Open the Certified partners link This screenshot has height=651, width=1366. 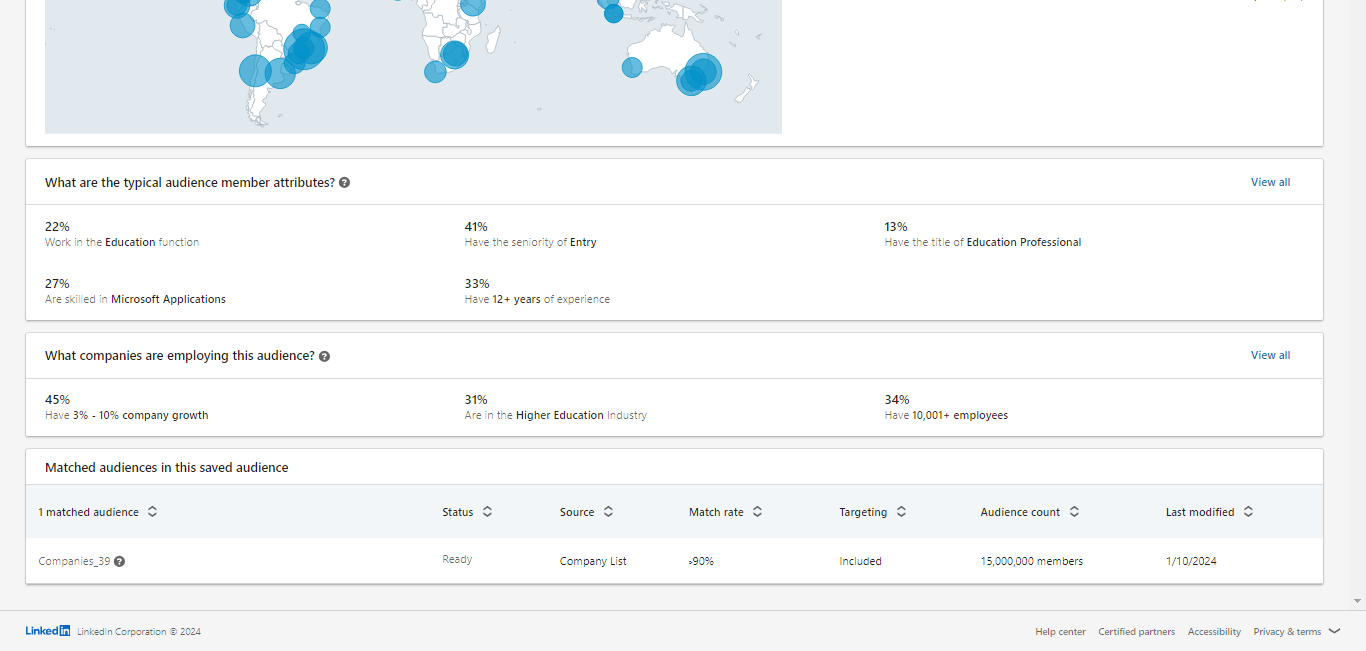point(1136,632)
